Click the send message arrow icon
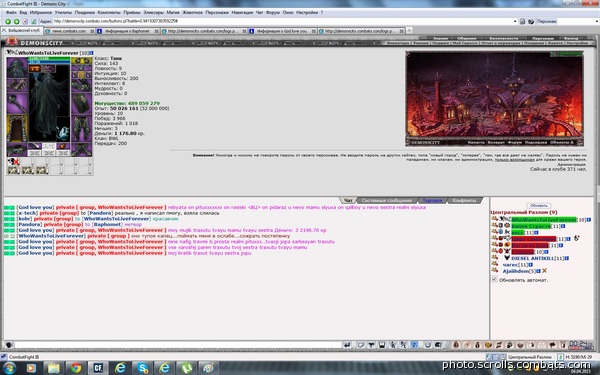The height and width of the screenshot is (375, 600). (x=347, y=345)
